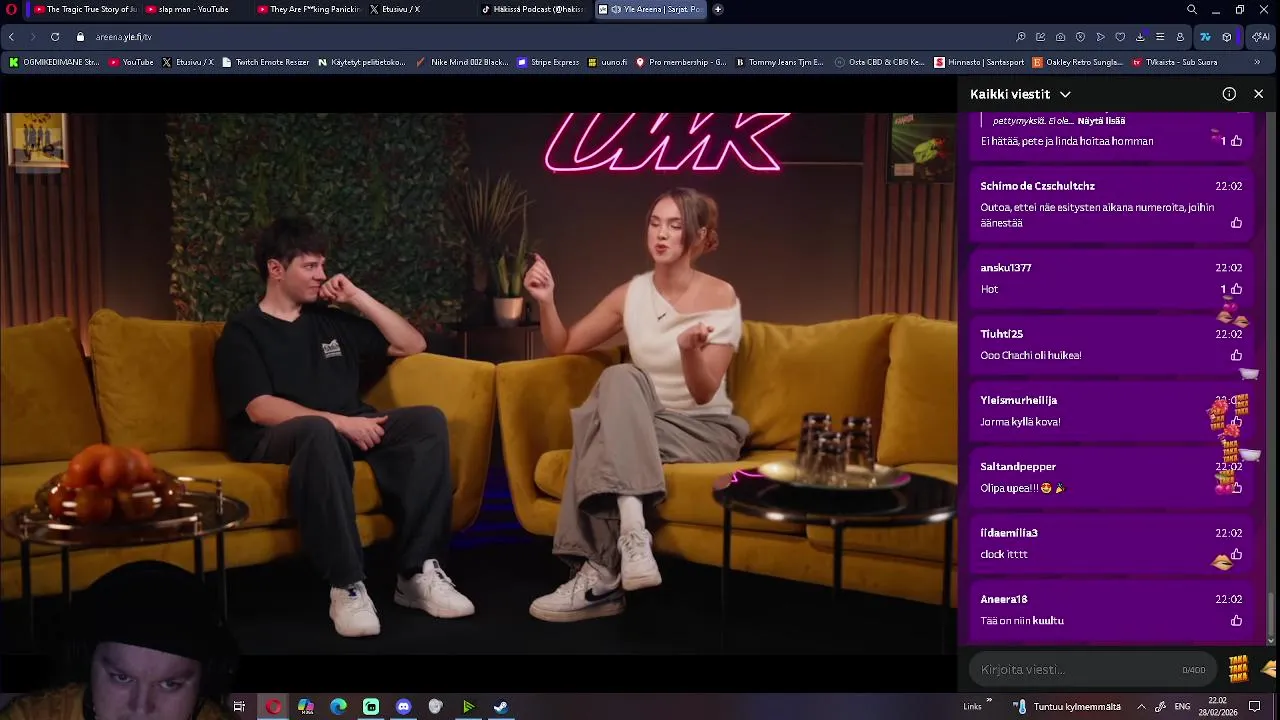Open the Opera menu logo
Screen dimensions: 1280x720
12,9
